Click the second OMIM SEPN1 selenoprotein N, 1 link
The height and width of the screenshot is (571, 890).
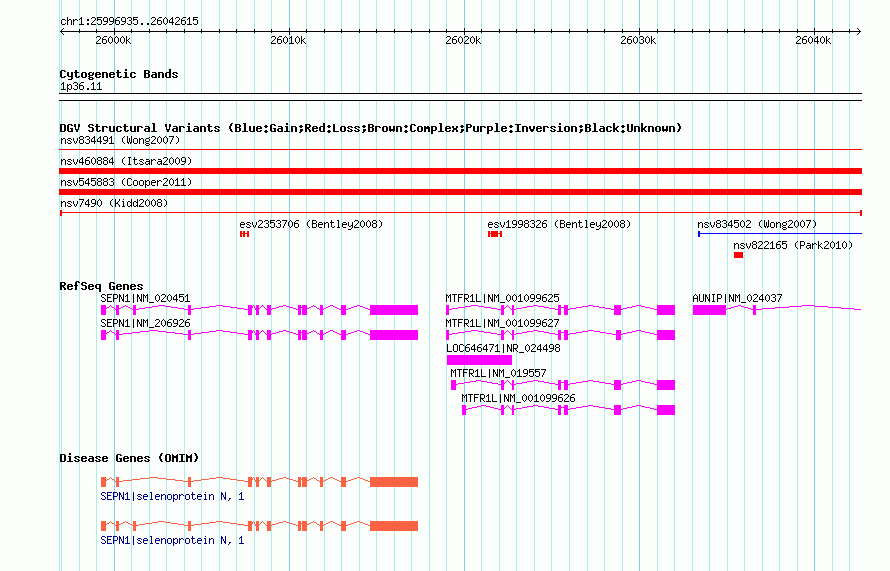(x=172, y=540)
